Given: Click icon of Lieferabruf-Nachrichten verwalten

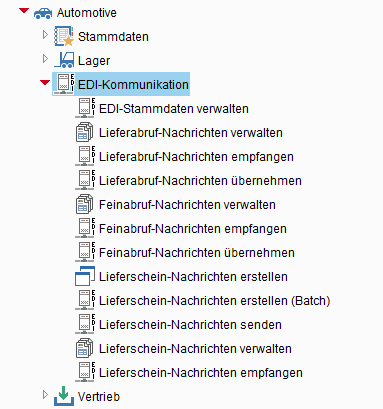Looking at the screenshot, I should coord(84,132).
